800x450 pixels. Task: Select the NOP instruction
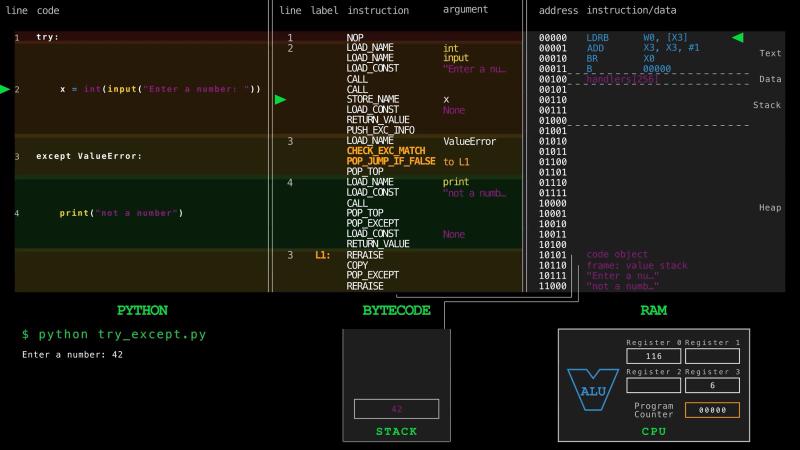click(355, 38)
